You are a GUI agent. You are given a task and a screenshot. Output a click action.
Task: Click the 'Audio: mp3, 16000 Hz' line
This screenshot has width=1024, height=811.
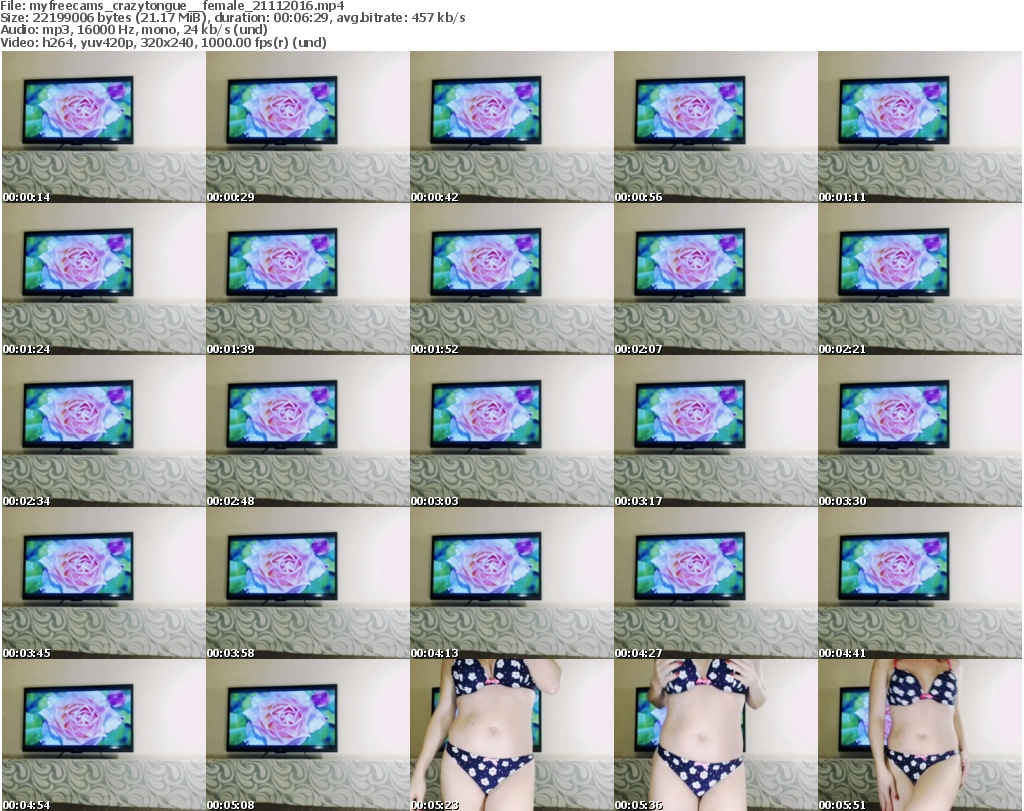click(134, 30)
